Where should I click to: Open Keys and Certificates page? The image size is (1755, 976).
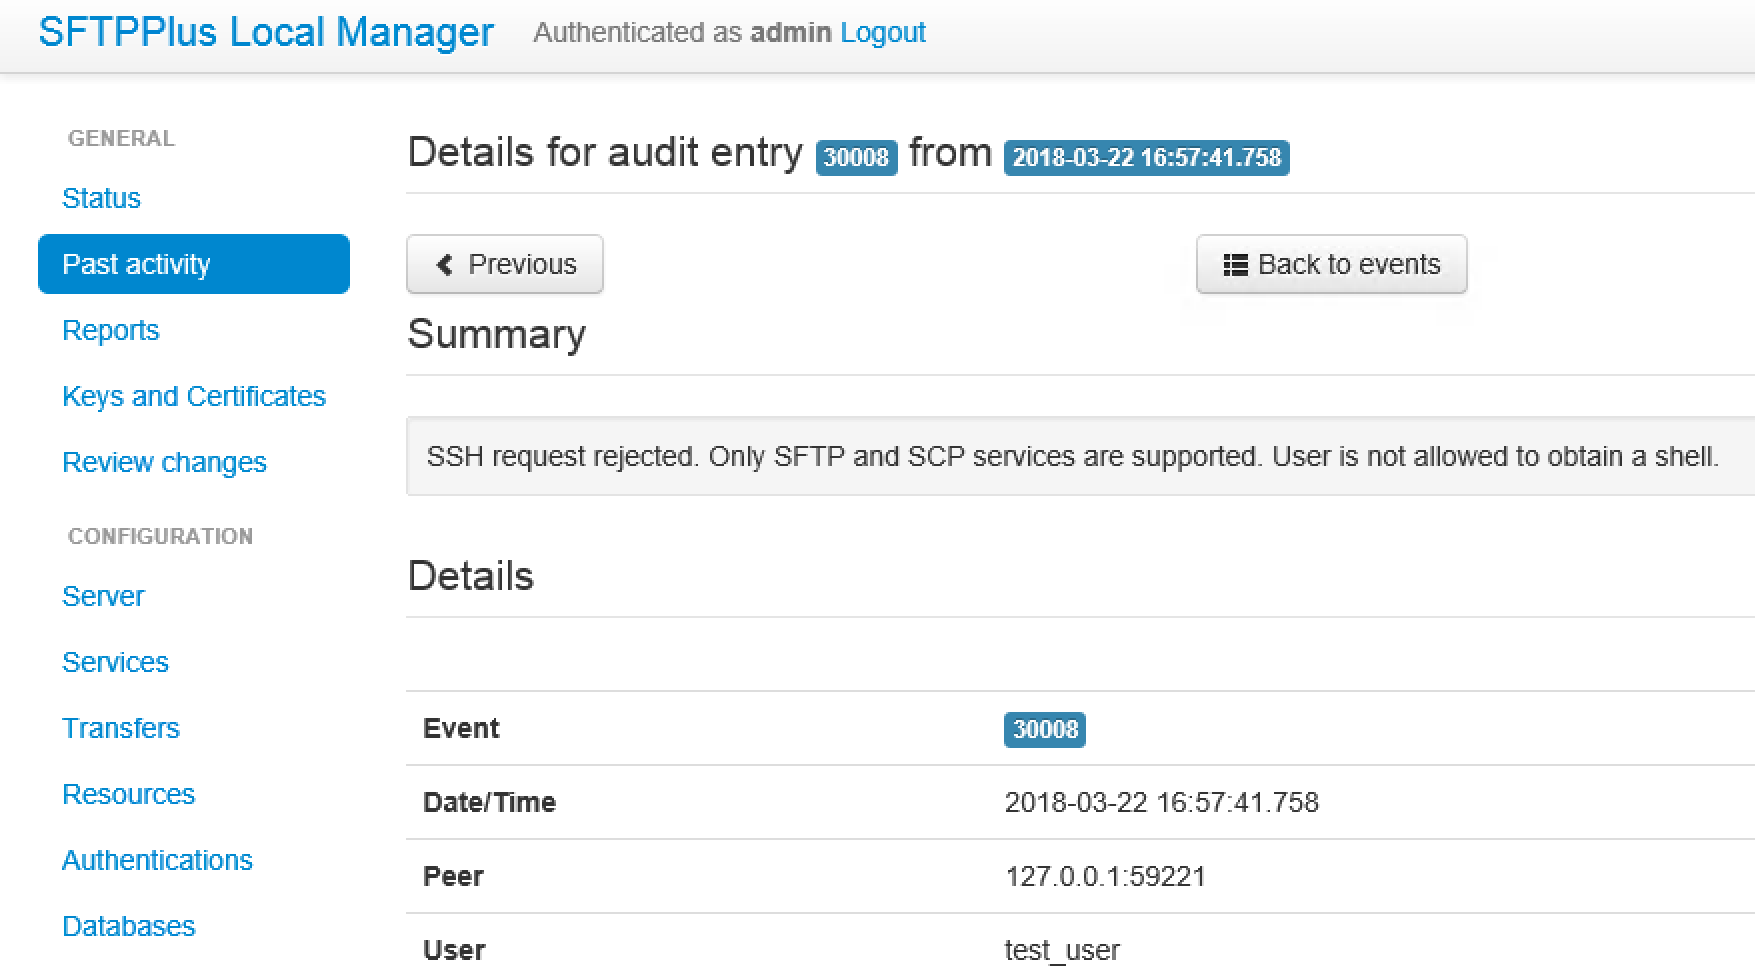(194, 396)
